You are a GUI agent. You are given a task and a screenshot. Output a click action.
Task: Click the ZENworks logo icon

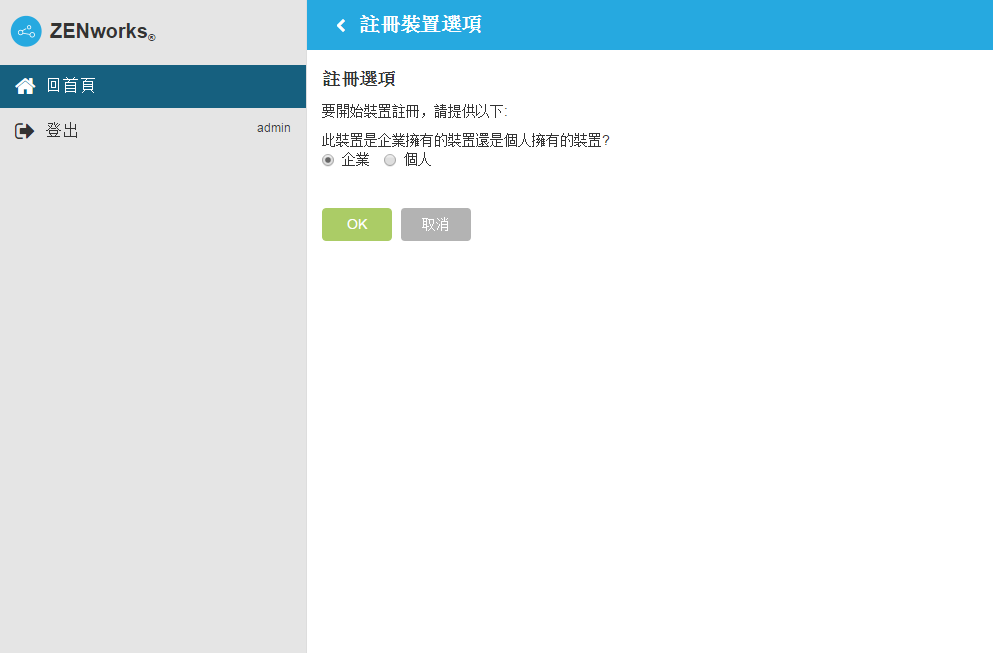(26, 31)
